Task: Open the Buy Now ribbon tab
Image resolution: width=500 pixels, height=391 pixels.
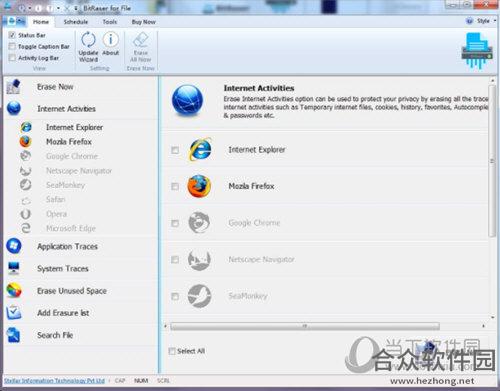Action: click(x=144, y=22)
